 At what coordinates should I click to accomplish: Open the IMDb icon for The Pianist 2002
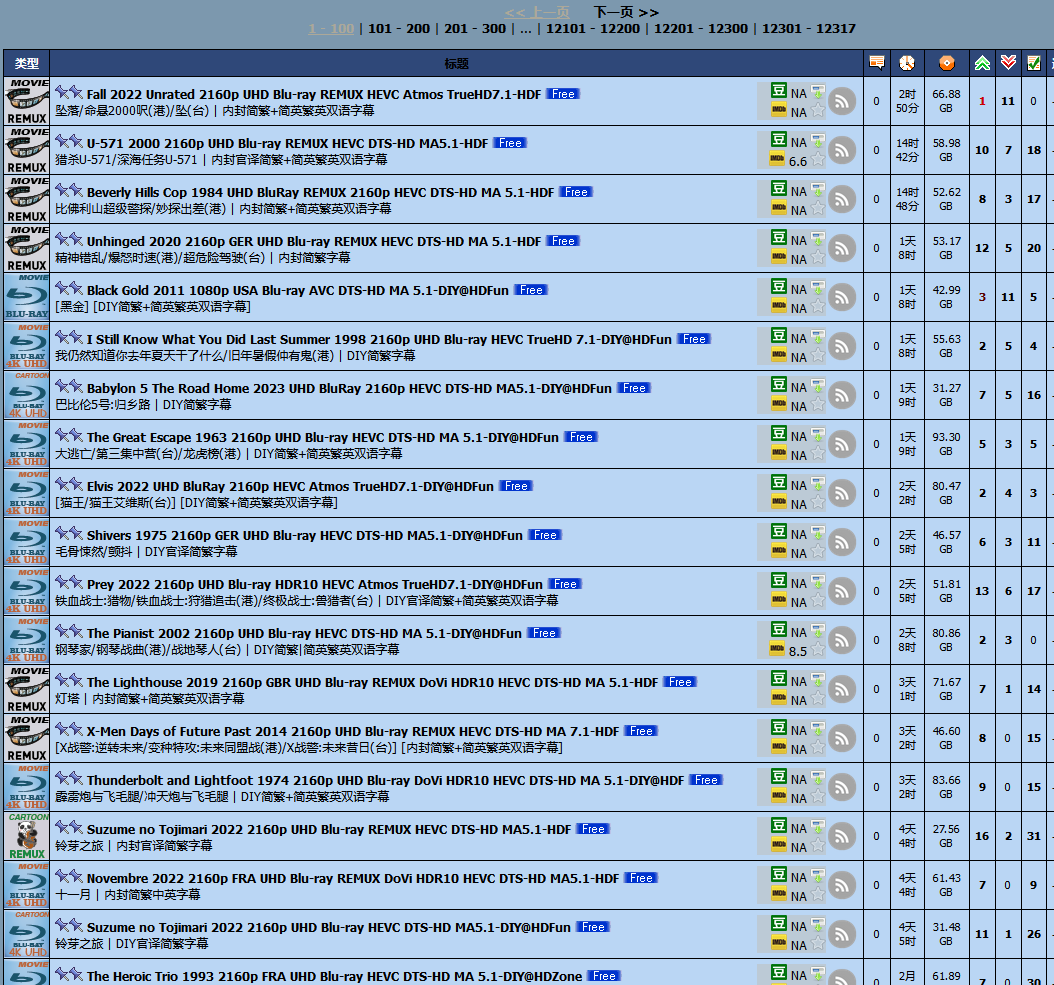778,649
